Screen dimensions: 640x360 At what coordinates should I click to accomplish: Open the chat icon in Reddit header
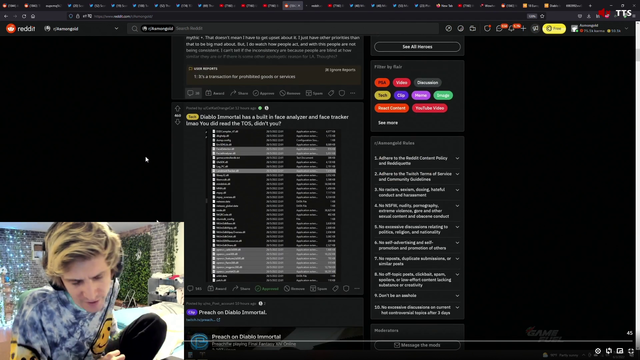[499, 29]
